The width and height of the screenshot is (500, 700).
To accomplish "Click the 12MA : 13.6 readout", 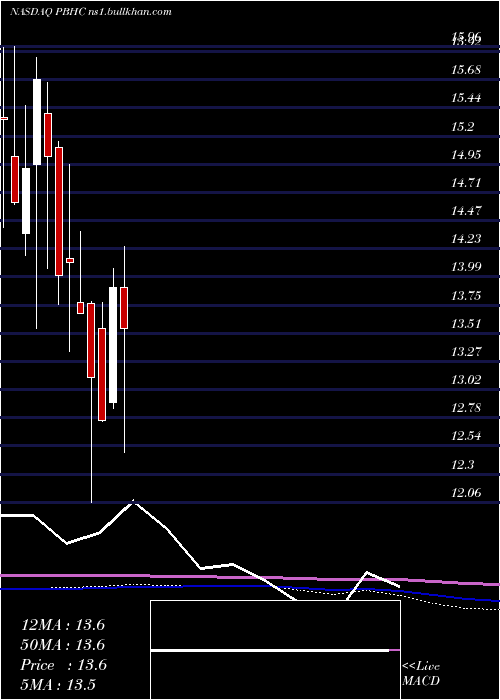I will tap(63, 625).
